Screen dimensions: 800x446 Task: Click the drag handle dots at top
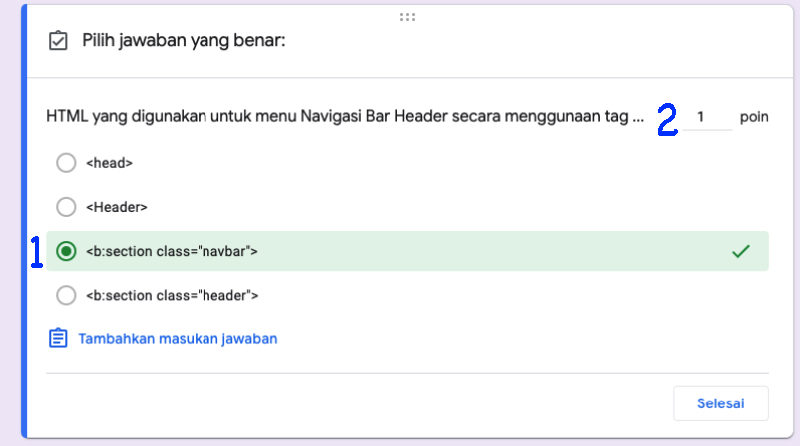[x=407, y=17]
